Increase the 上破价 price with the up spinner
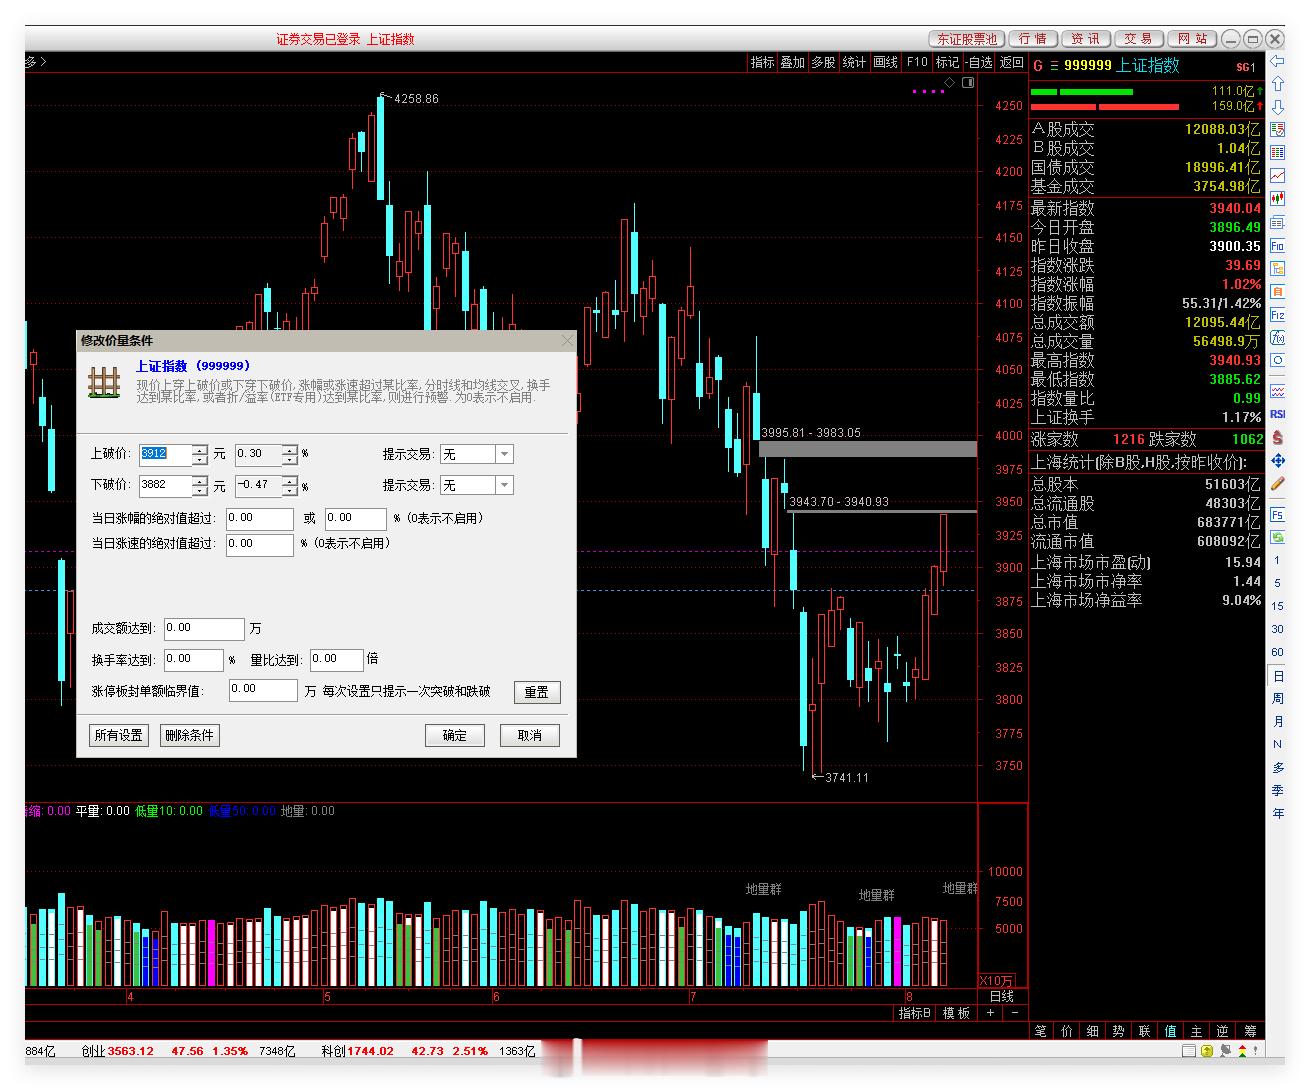1310x1090 pixels. coord(200,449)
